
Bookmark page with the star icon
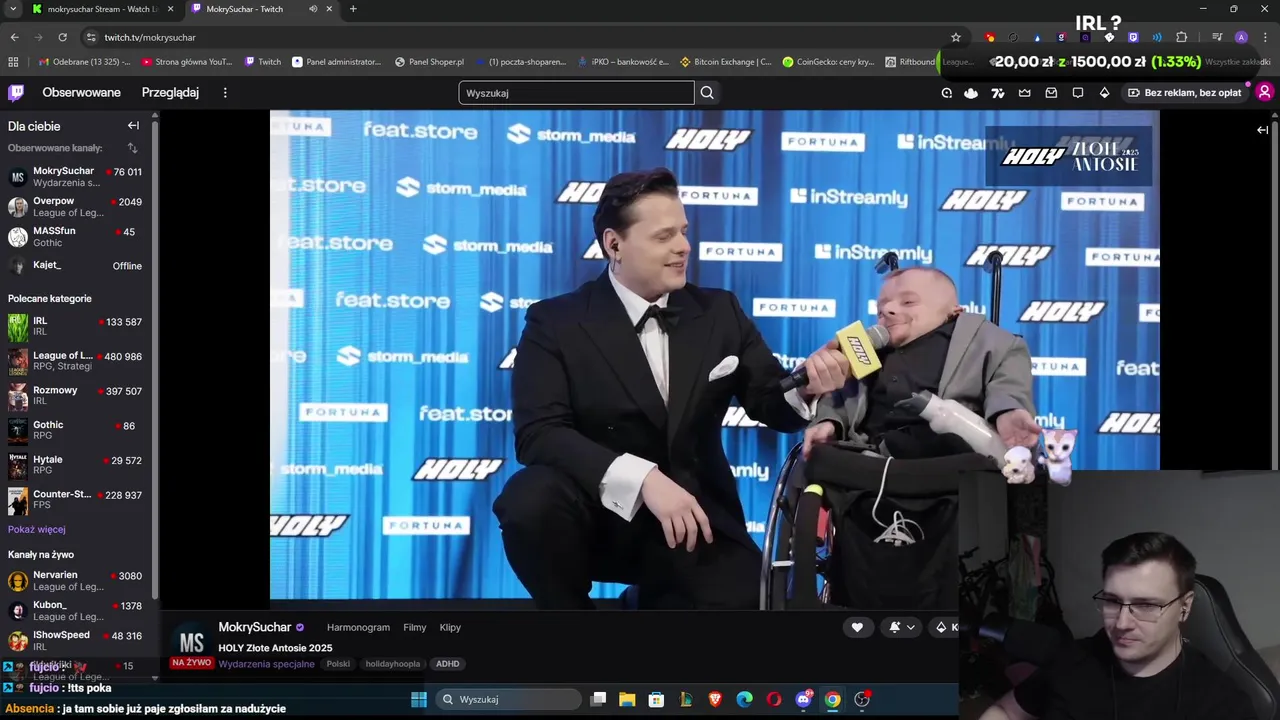point(956,37)
